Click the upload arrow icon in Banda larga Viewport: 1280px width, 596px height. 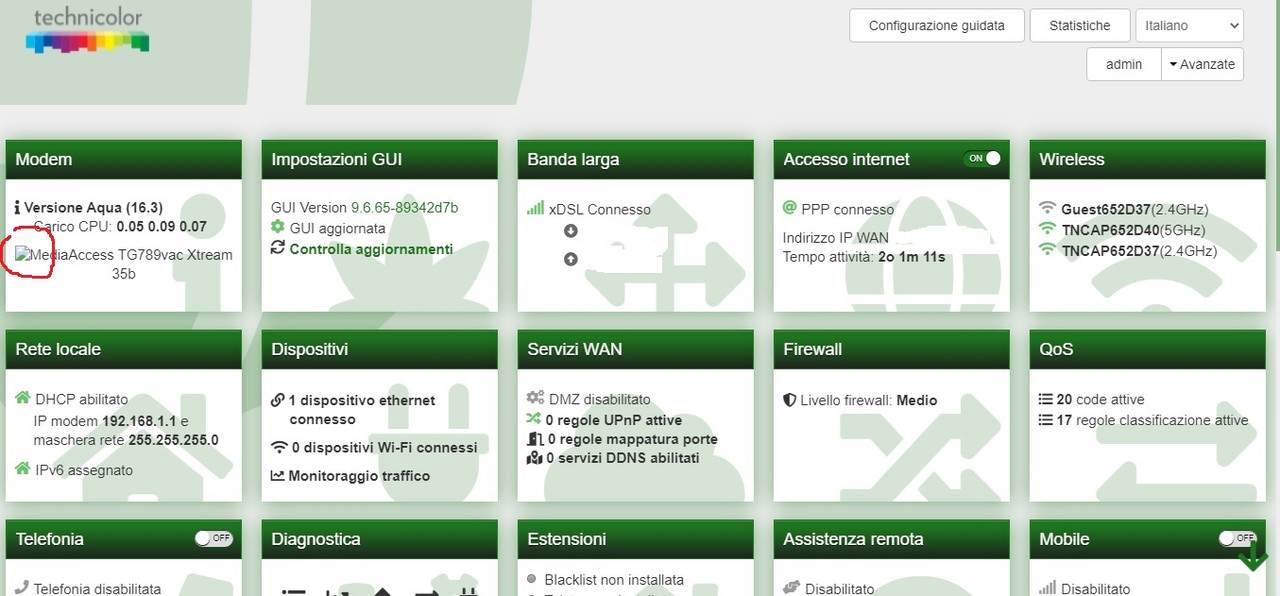pyautogui.click(x=571, y=259)
